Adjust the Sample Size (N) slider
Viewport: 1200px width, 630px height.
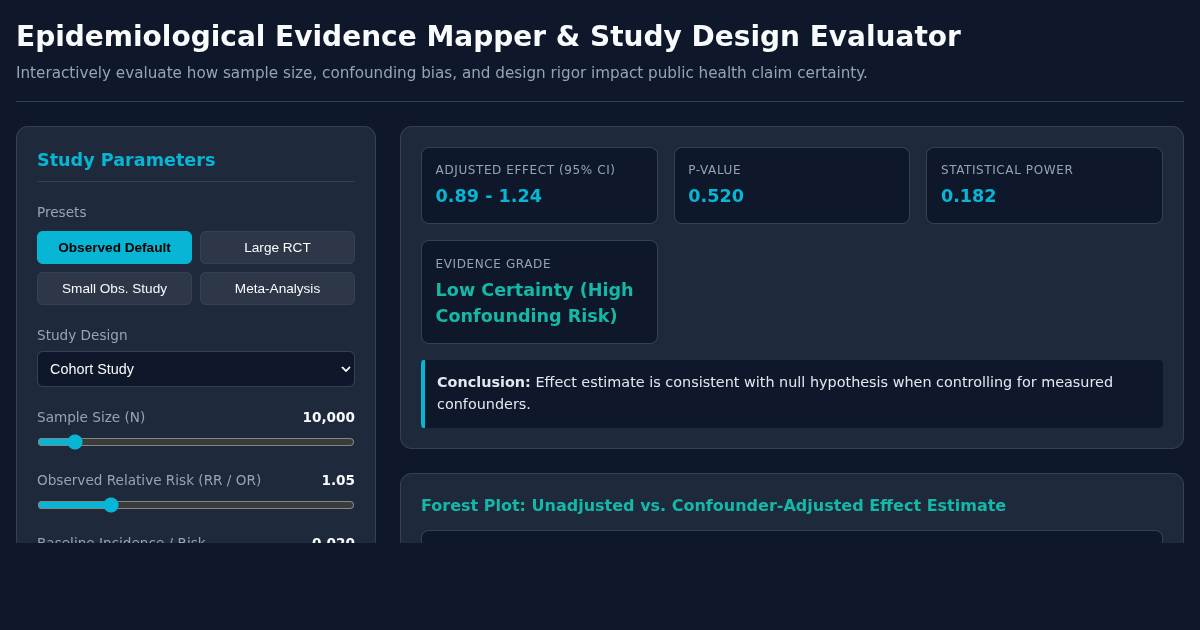click(196, 442)
